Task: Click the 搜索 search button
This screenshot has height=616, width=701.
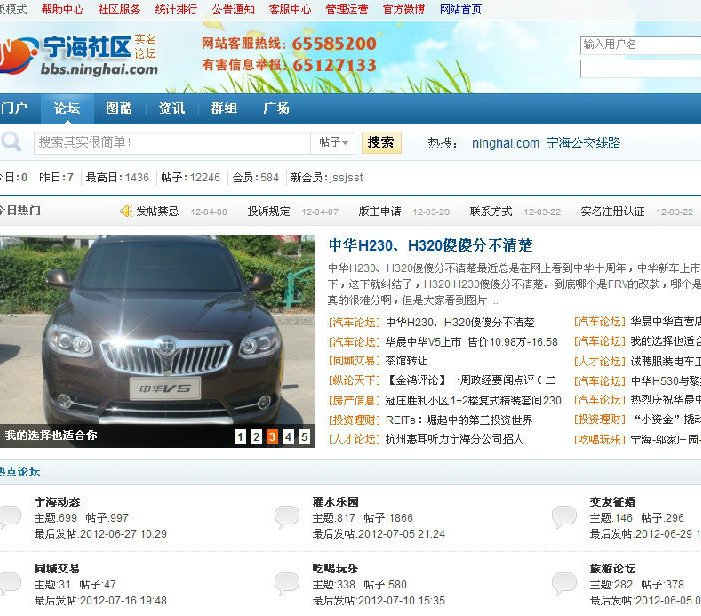Action: (381, 143)
